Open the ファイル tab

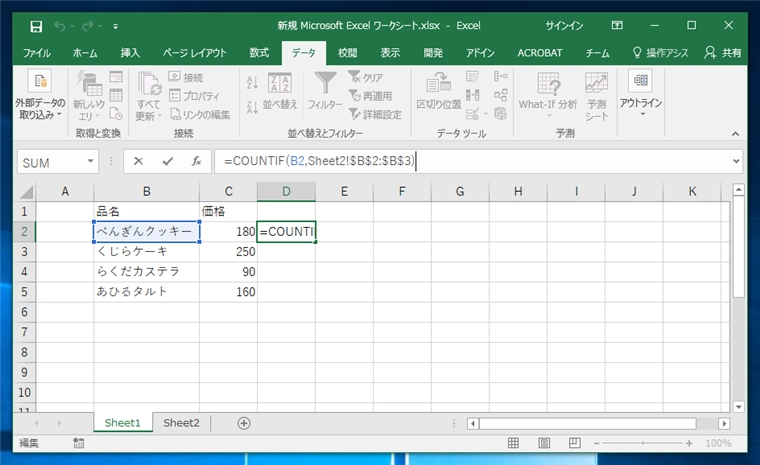tap(37, 53)
